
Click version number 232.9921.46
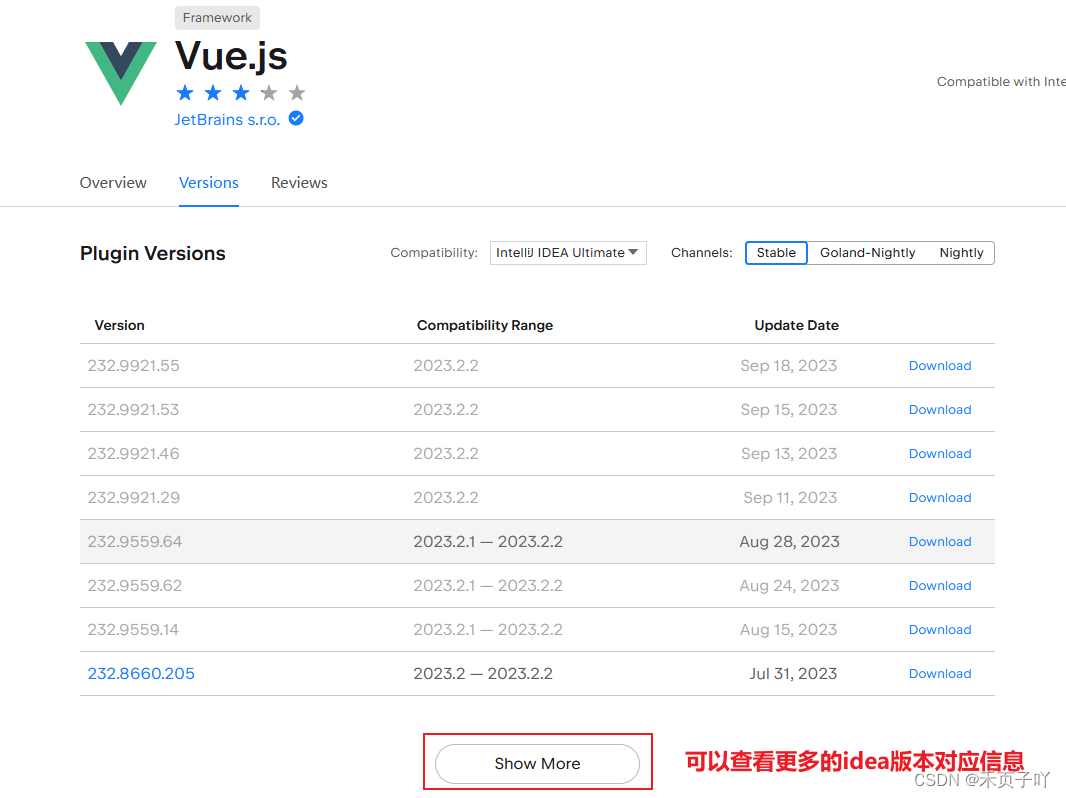coord(133,454)
